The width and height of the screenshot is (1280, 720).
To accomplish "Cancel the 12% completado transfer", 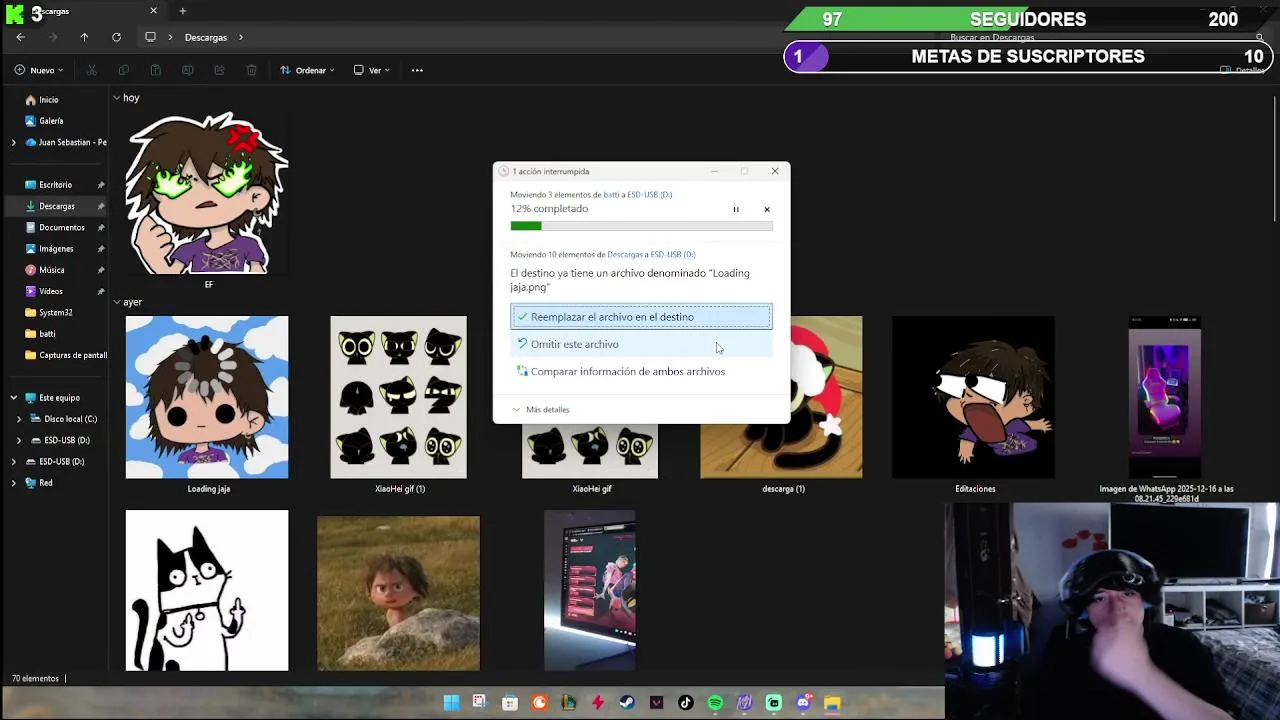I will click(767, 209).
